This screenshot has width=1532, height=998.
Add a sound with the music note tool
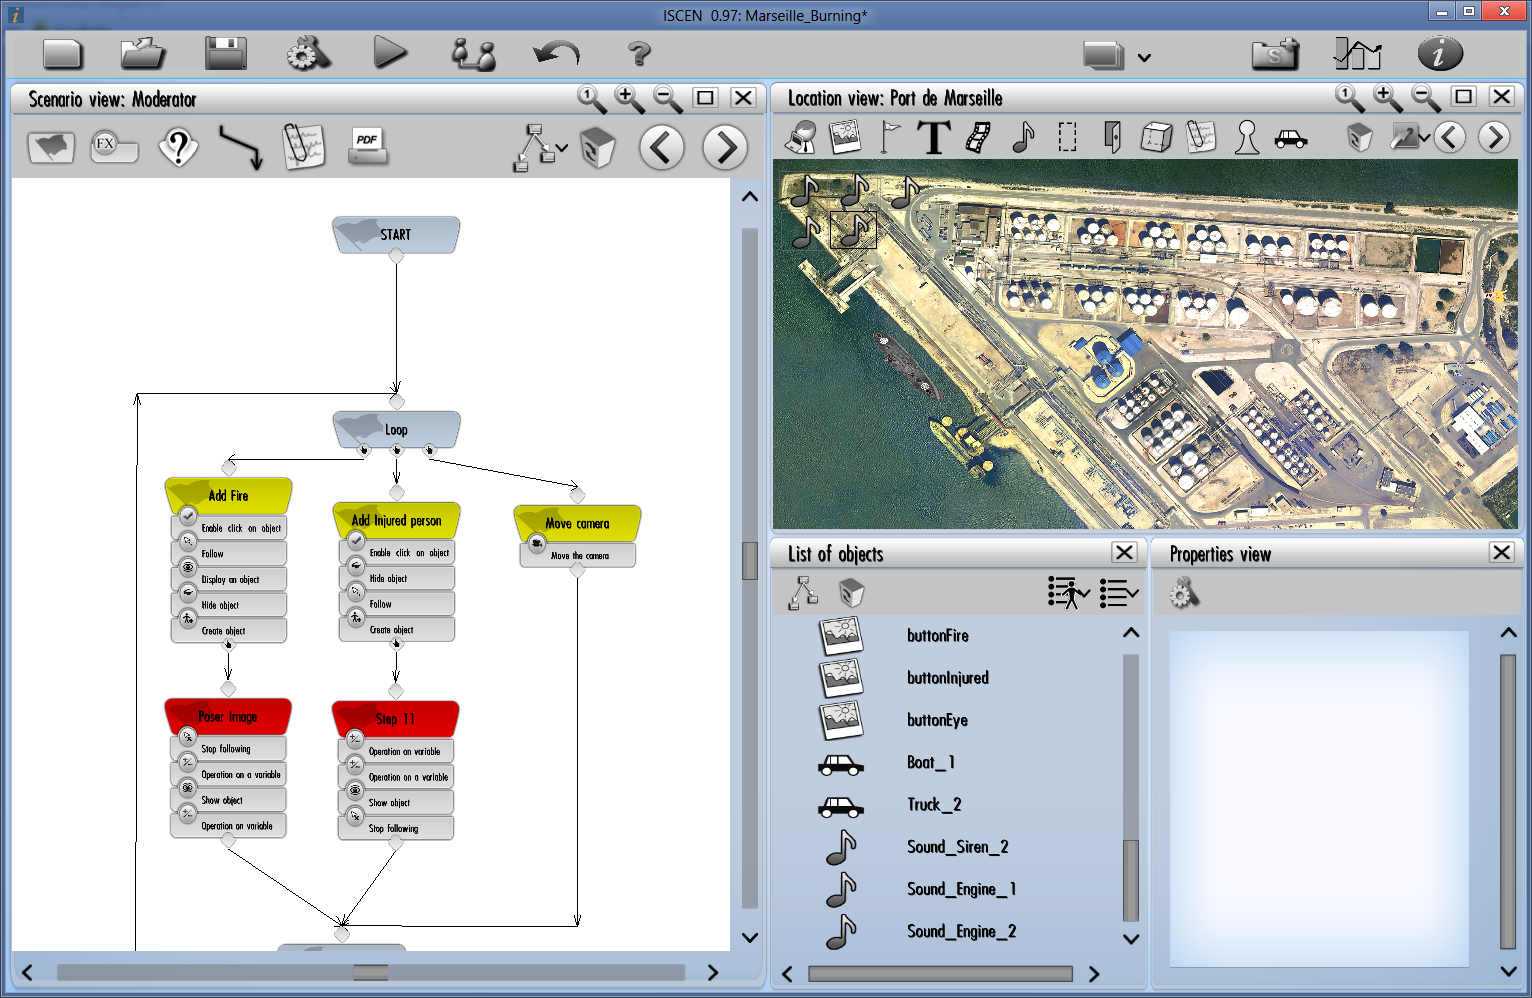(1022, 137)
